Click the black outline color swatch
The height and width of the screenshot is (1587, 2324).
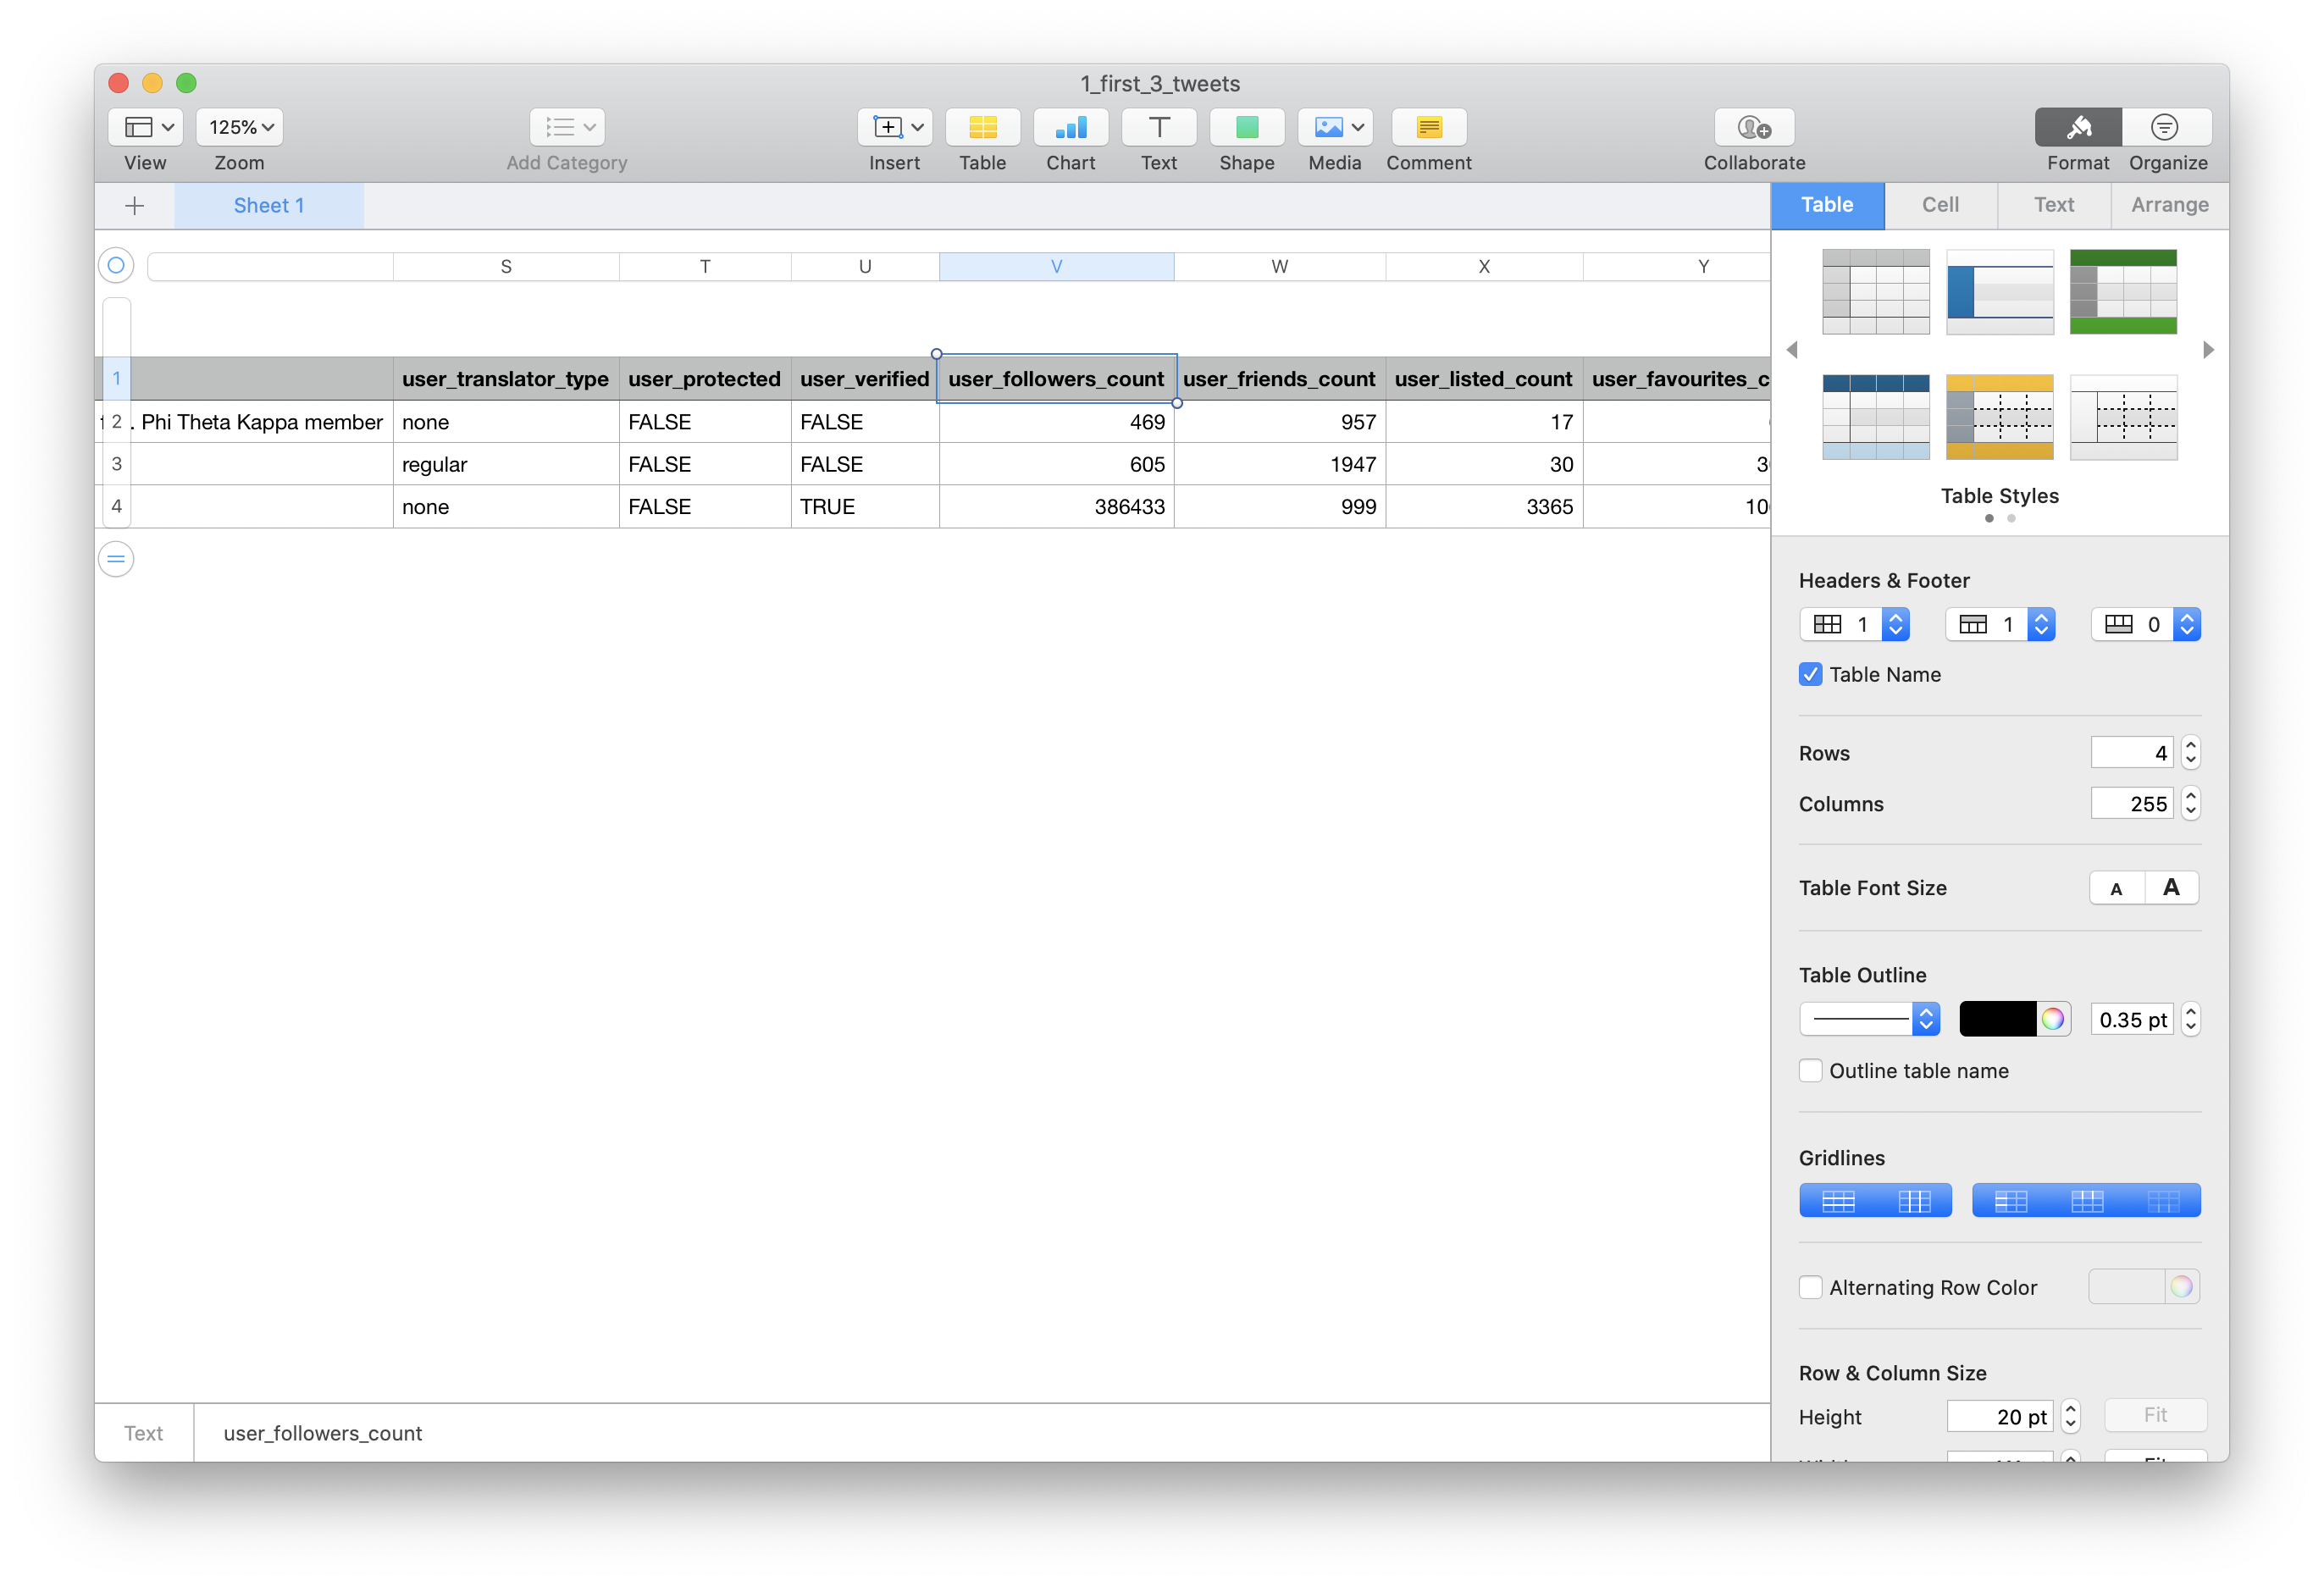pos(1997,1020)
